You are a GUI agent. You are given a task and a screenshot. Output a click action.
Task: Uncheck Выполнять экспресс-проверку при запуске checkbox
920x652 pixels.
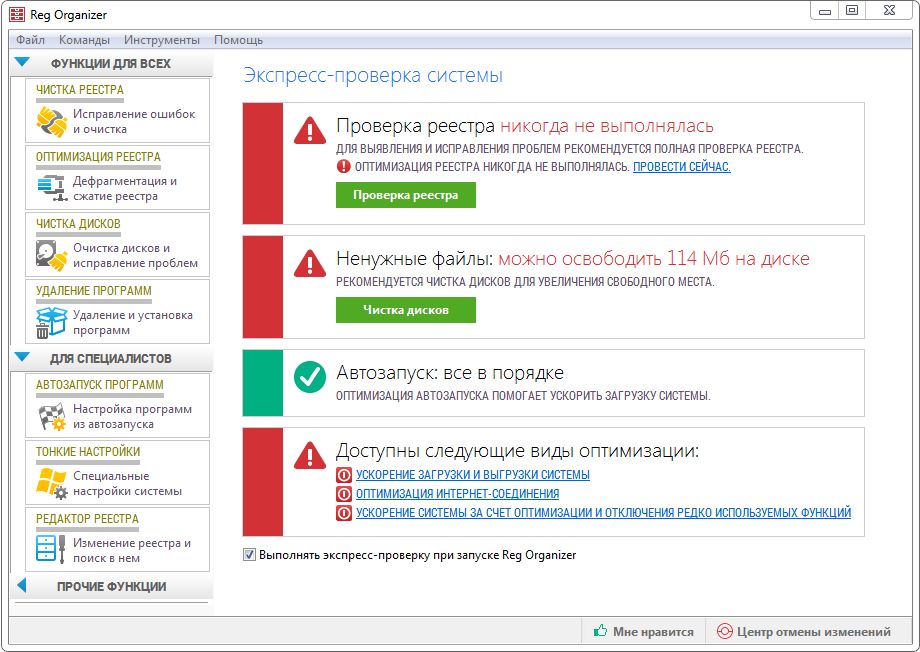click(249, 555)
